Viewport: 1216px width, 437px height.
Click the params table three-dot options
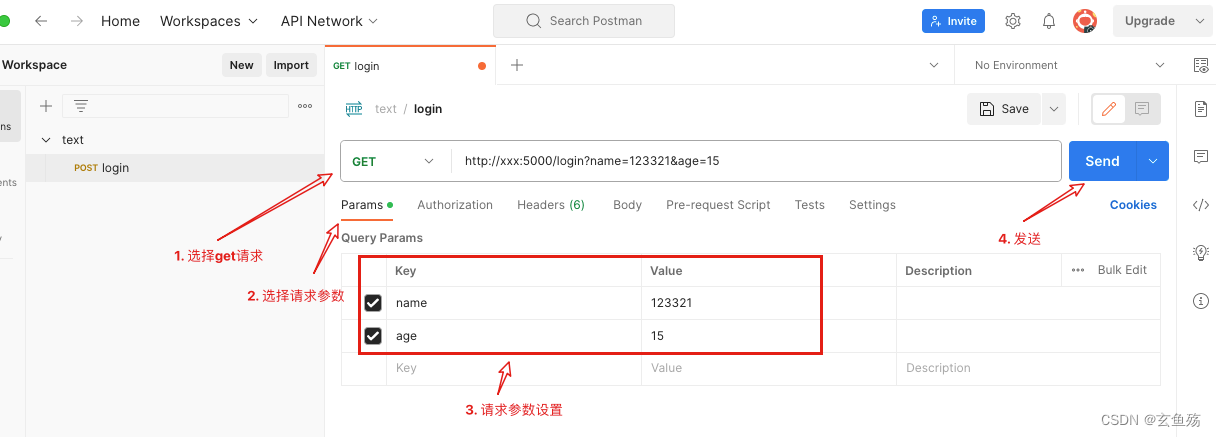tap(1078, 270)
